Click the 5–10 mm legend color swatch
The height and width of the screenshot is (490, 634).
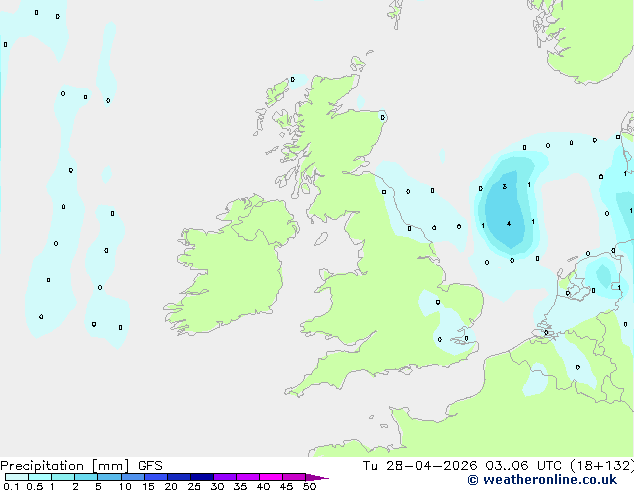tap(109, 477)
